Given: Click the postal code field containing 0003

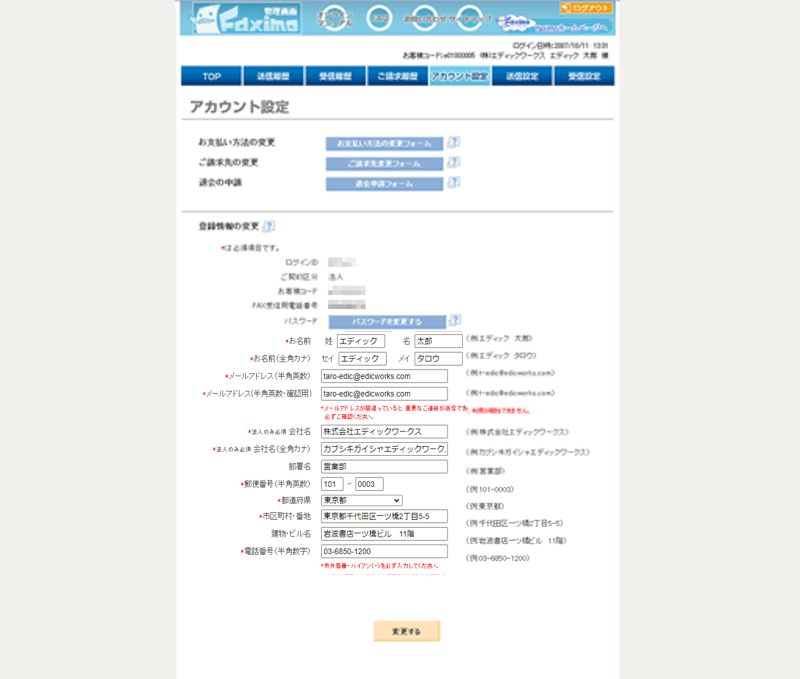Looking at the screenshot, I should point(369,484).
